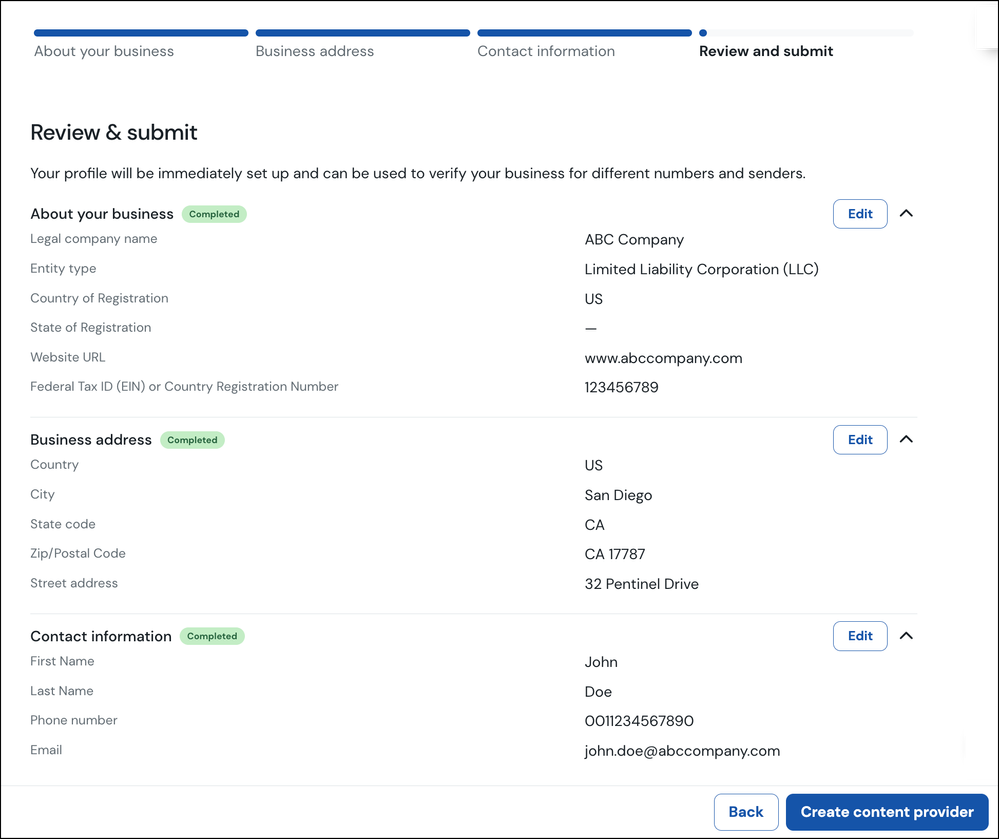The height and width of the screenshot is (839, 999).
Task: Collapse the Contact information section chevron
Action: tap(906, 636)
